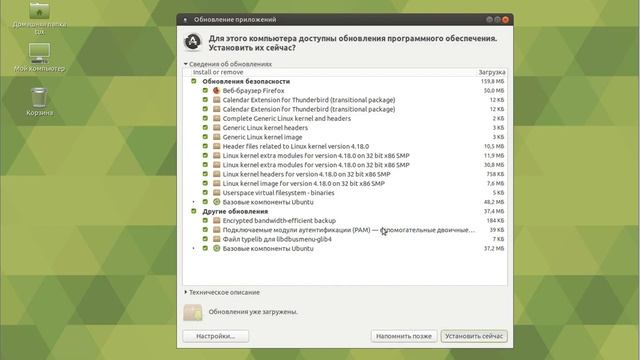Click package icon beside Файл typelib для libdbusmenu-glib4
The height and width of the screenshot is (360, 640).
point(217,239)
